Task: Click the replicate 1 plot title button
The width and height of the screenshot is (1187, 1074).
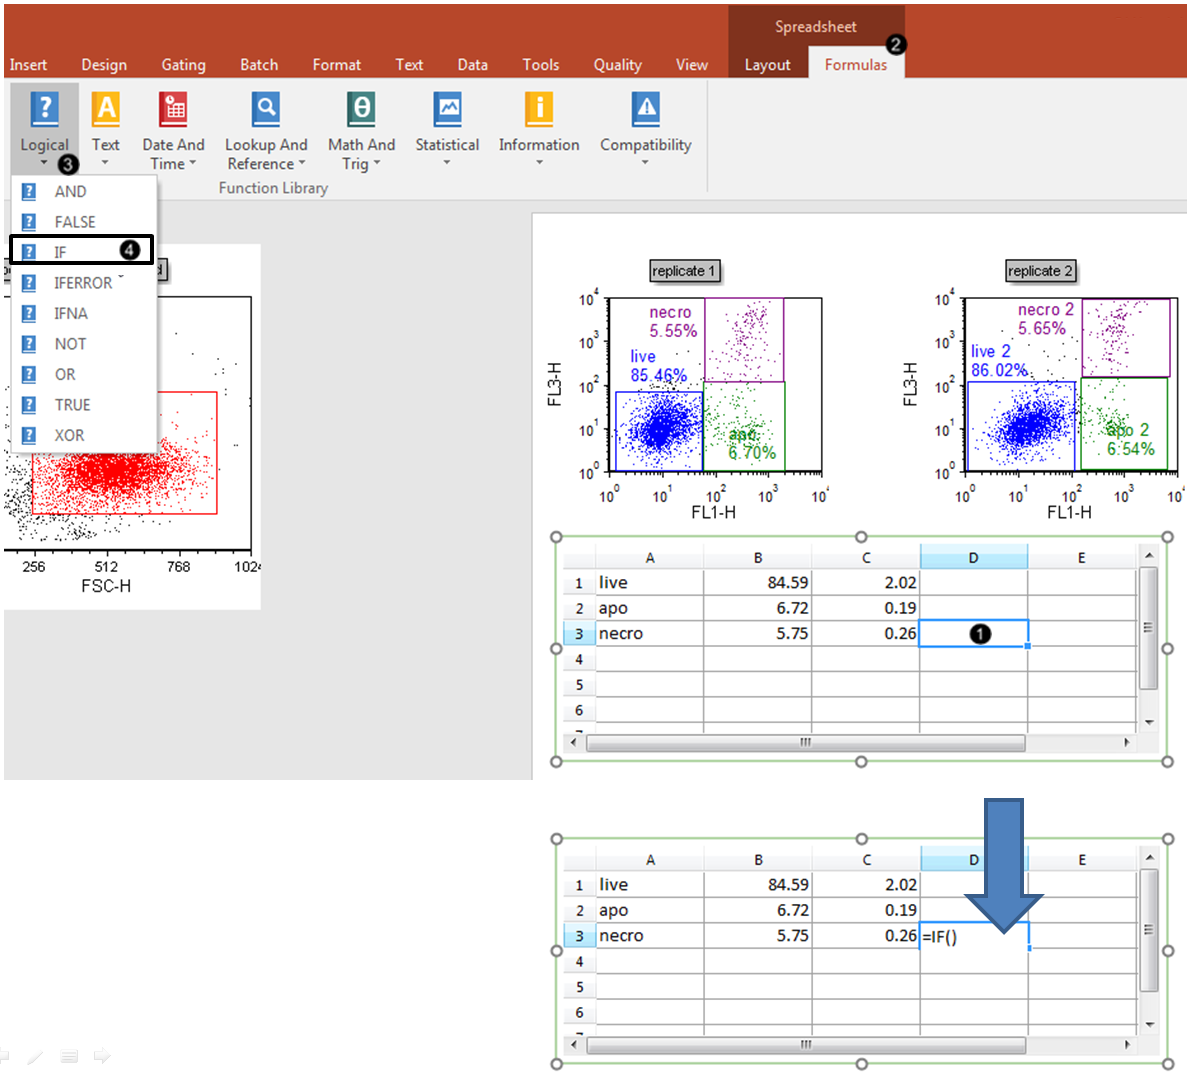Action: (x=684, y=271)
